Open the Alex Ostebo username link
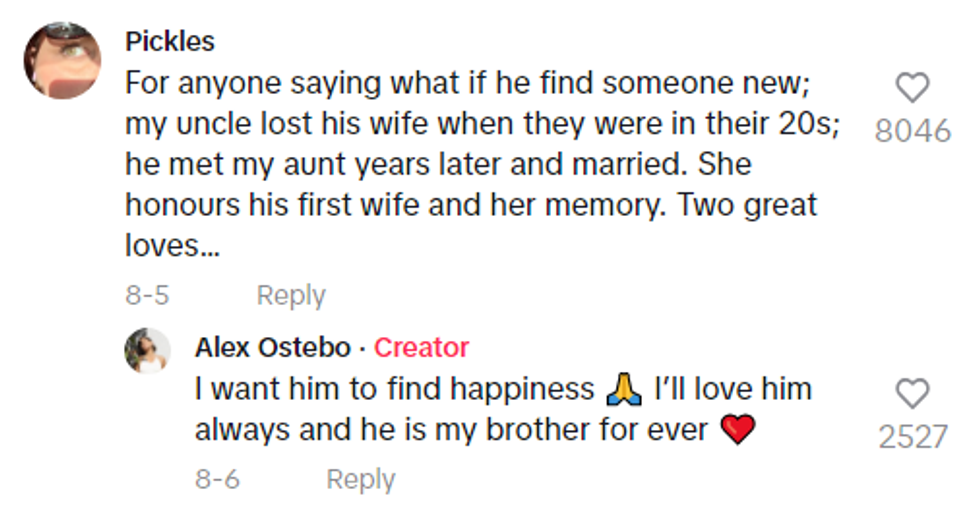This screenshot has height=517, width=980. [273, 347]
